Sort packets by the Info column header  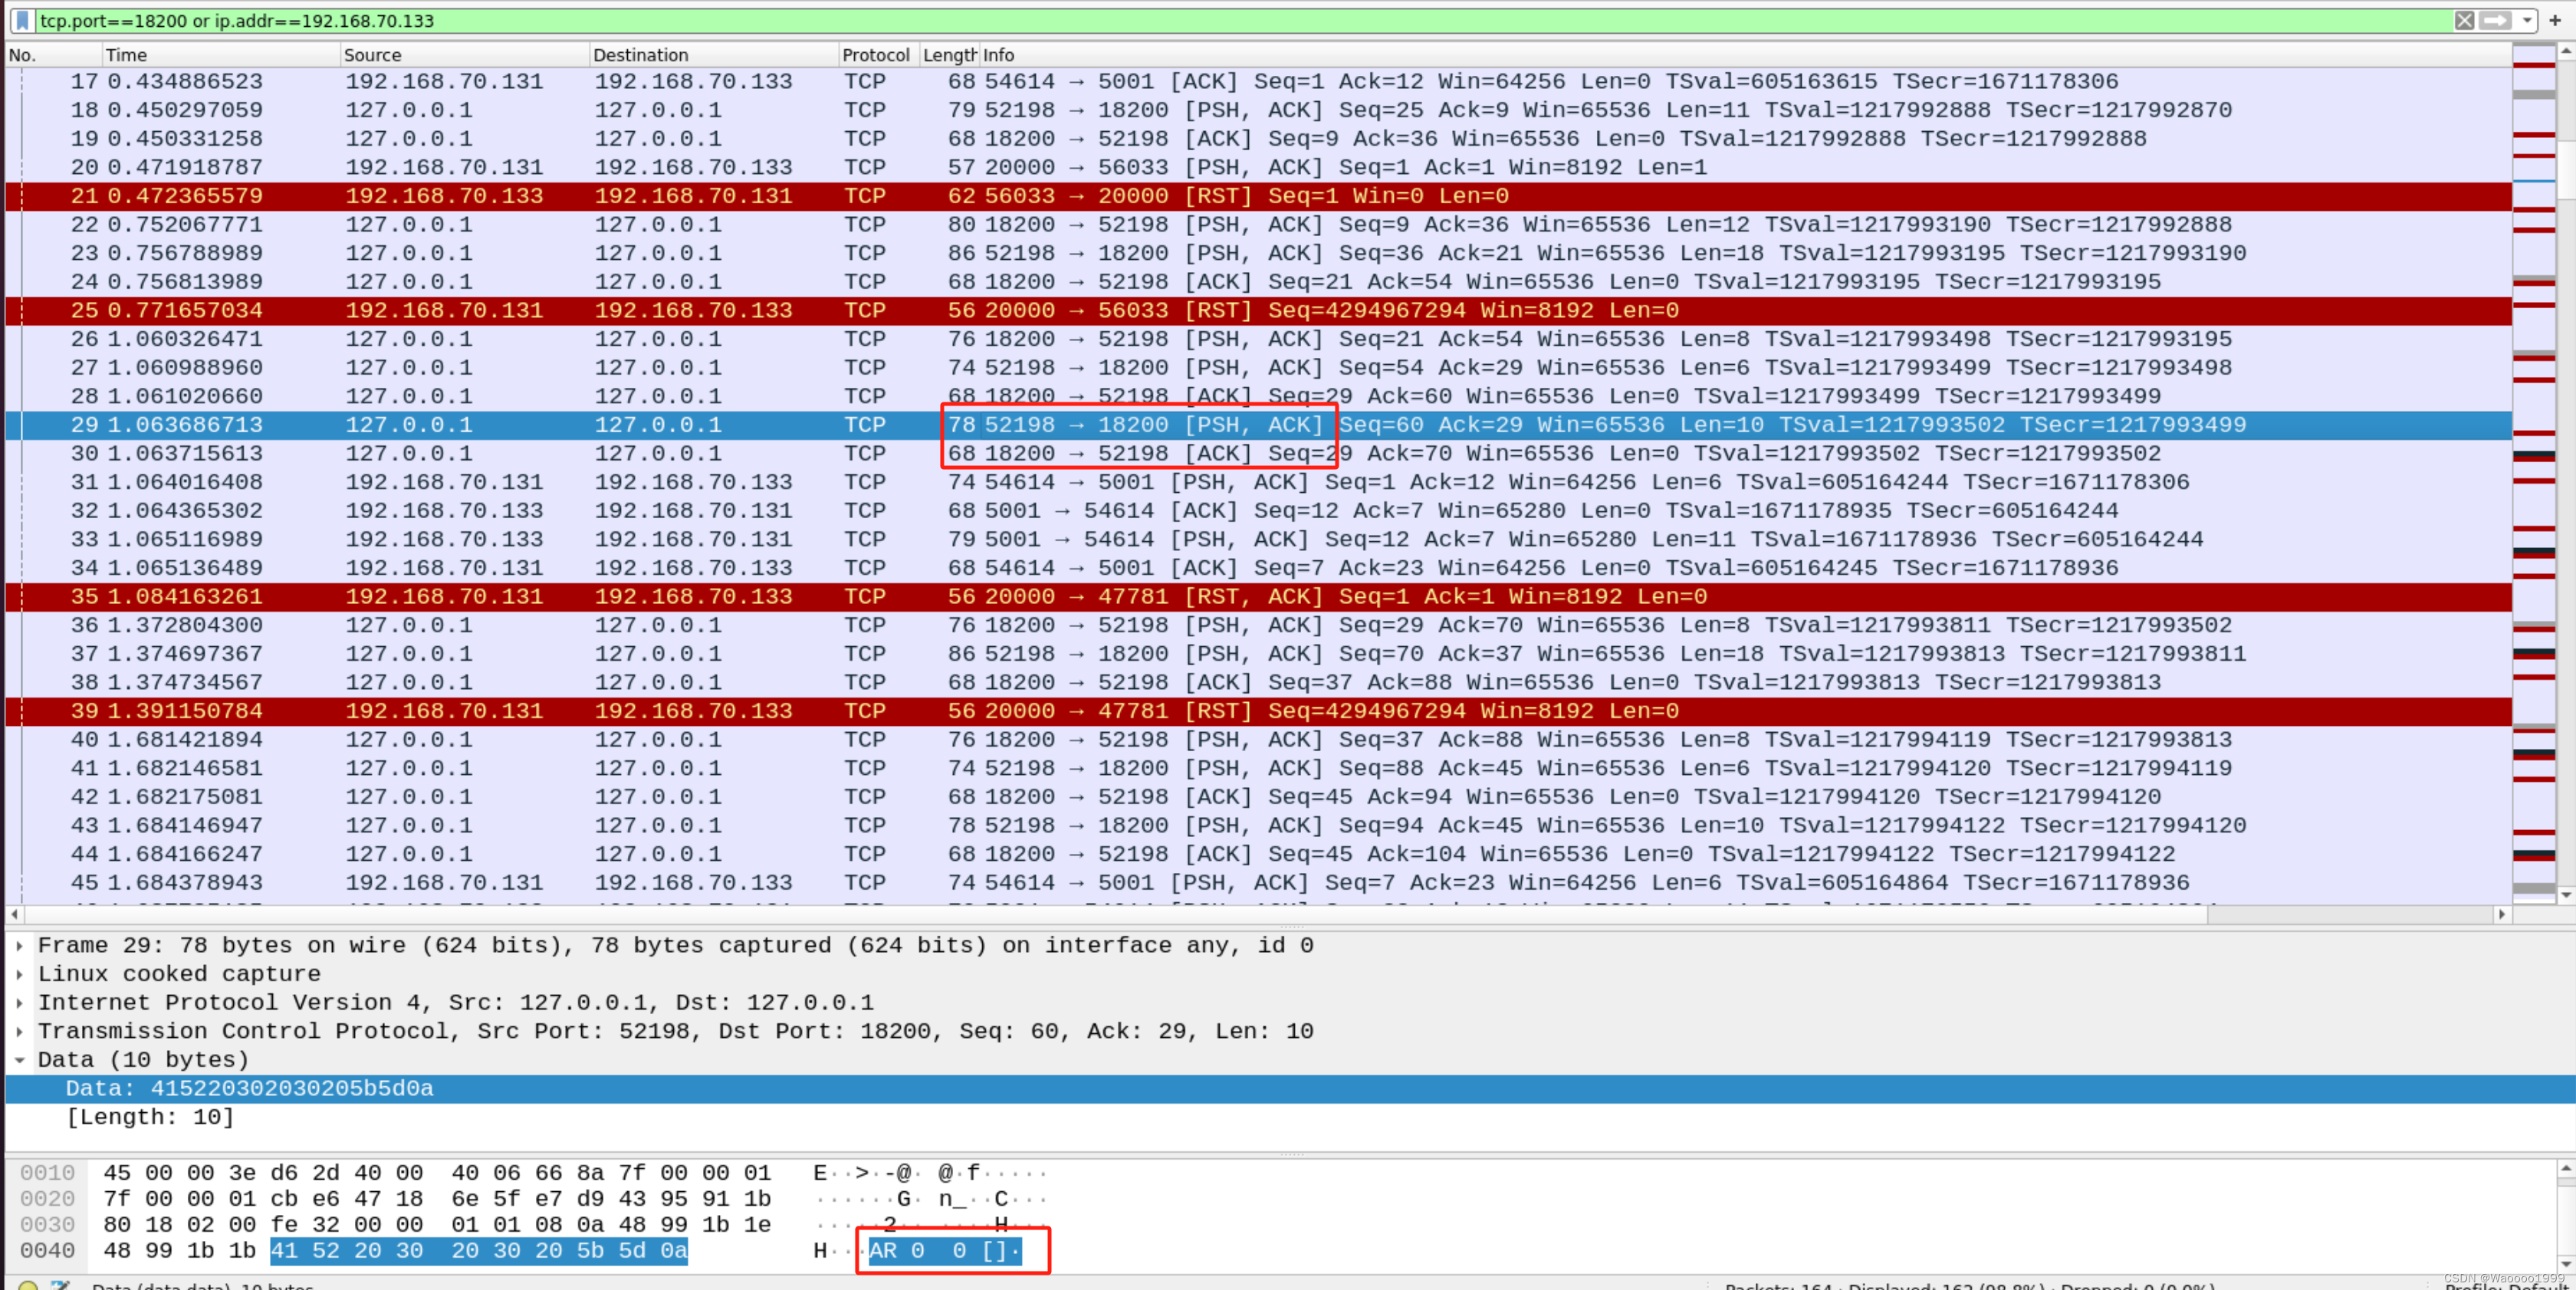point(1744,55)
